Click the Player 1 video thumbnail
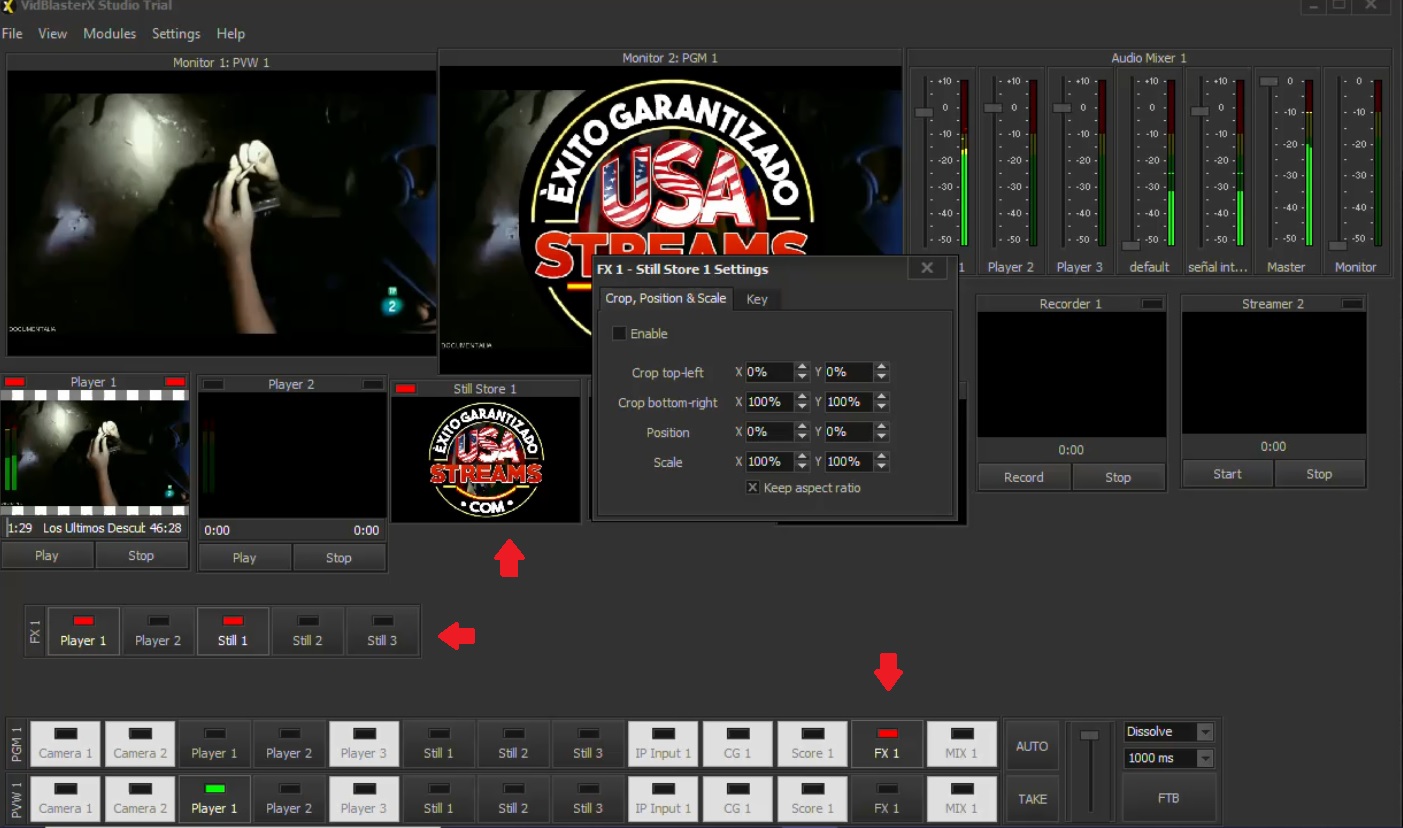This screenshot has width=1403, height=828. point(95,453)
